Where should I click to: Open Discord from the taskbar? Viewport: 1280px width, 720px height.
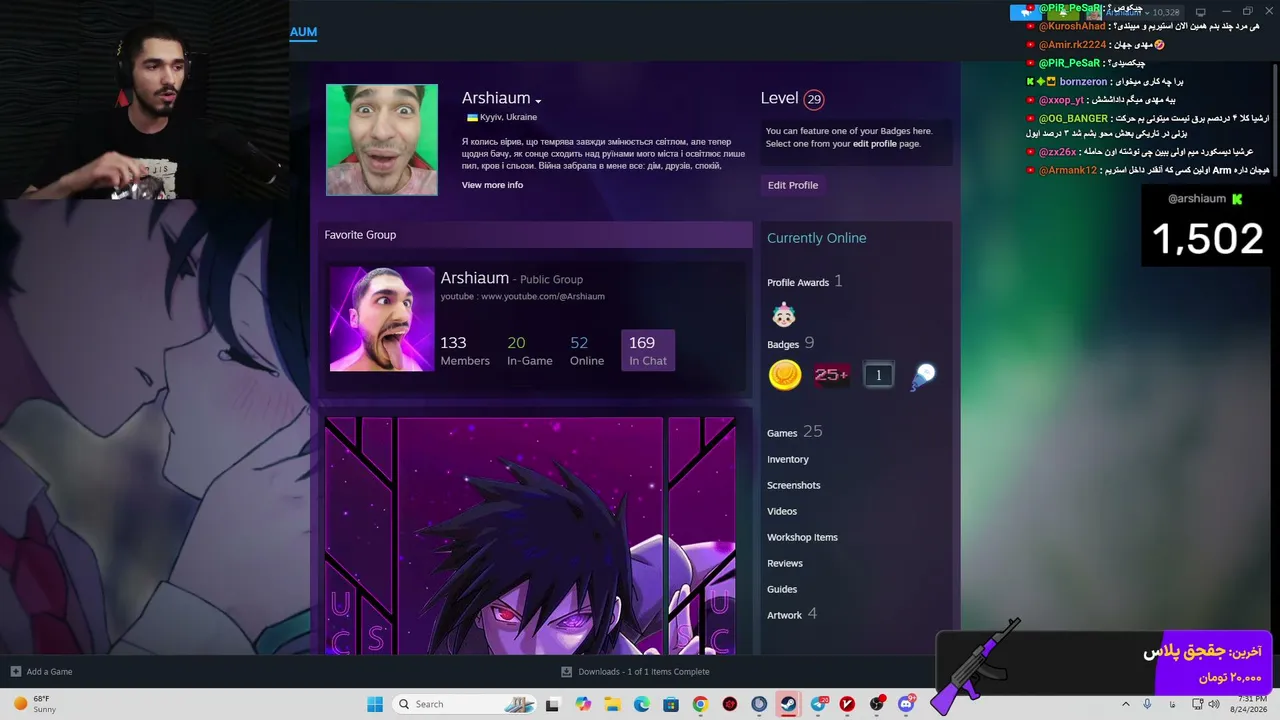[x=906, y=704]
